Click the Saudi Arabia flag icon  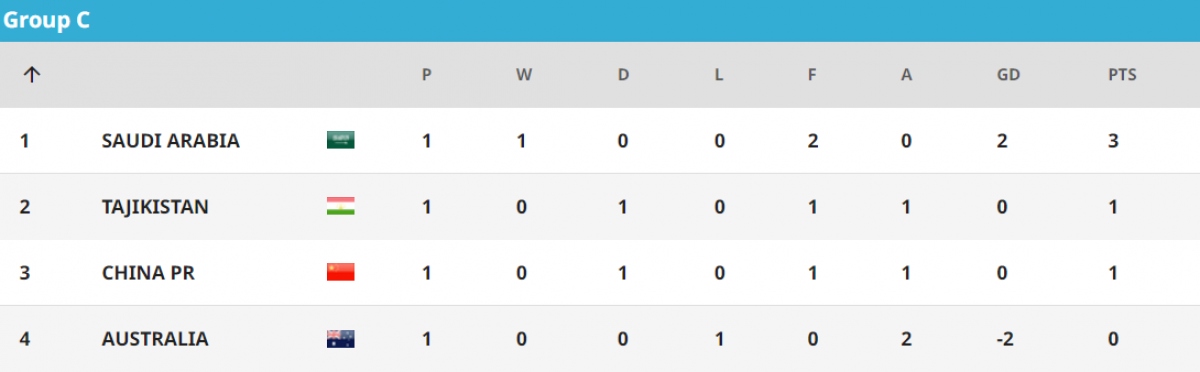pos(340,140)
